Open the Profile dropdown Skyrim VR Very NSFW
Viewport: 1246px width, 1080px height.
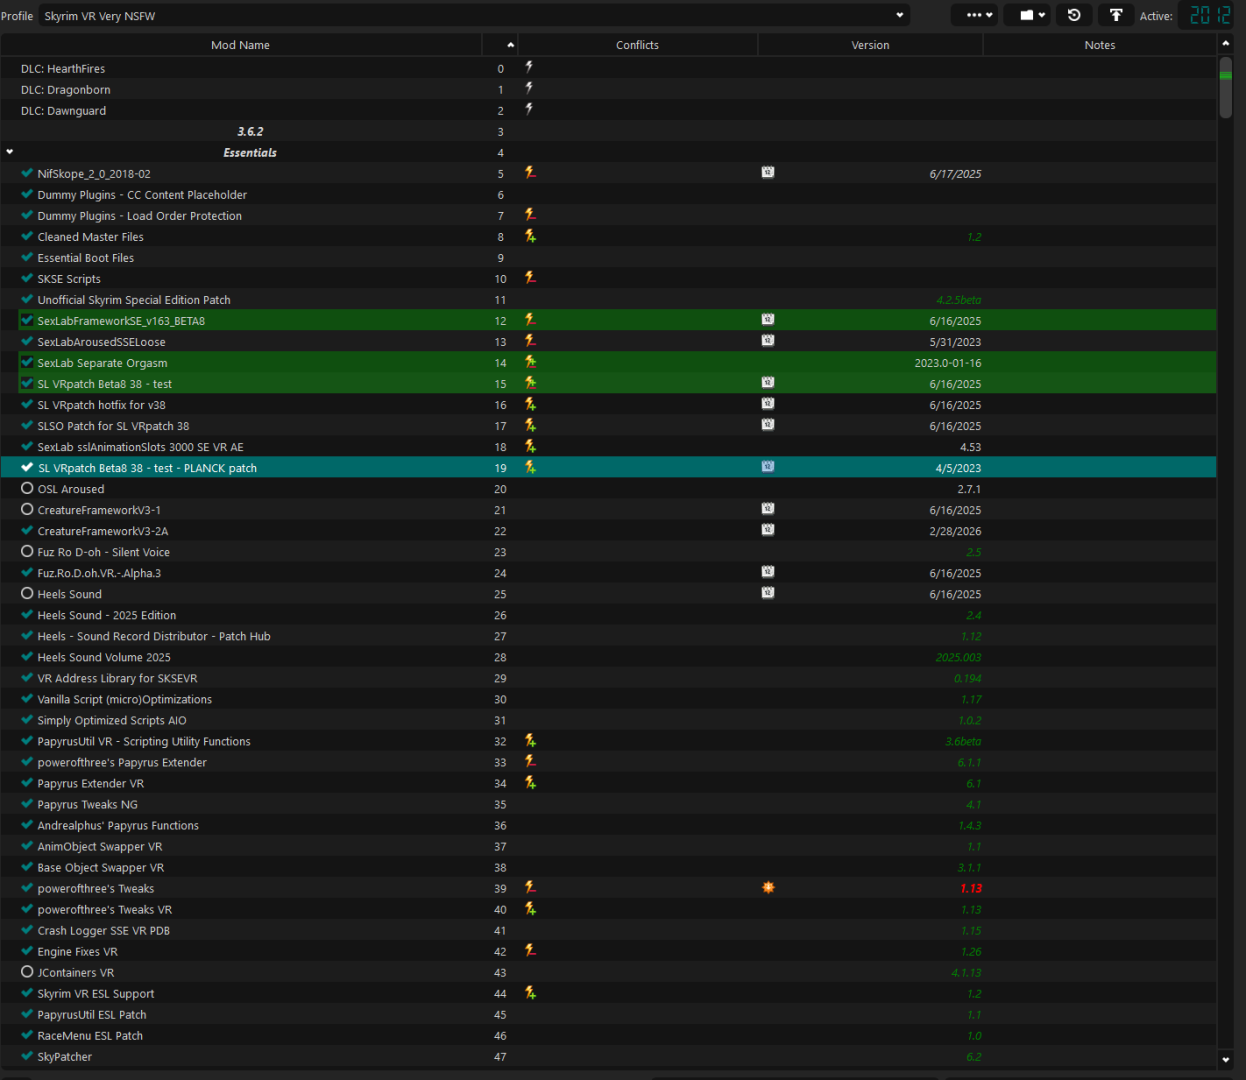[474, 15]
